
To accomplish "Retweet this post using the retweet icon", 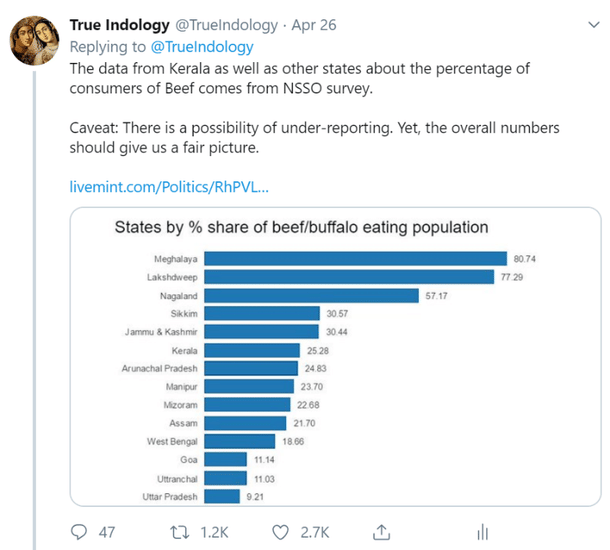I will (x=184, y=532).
